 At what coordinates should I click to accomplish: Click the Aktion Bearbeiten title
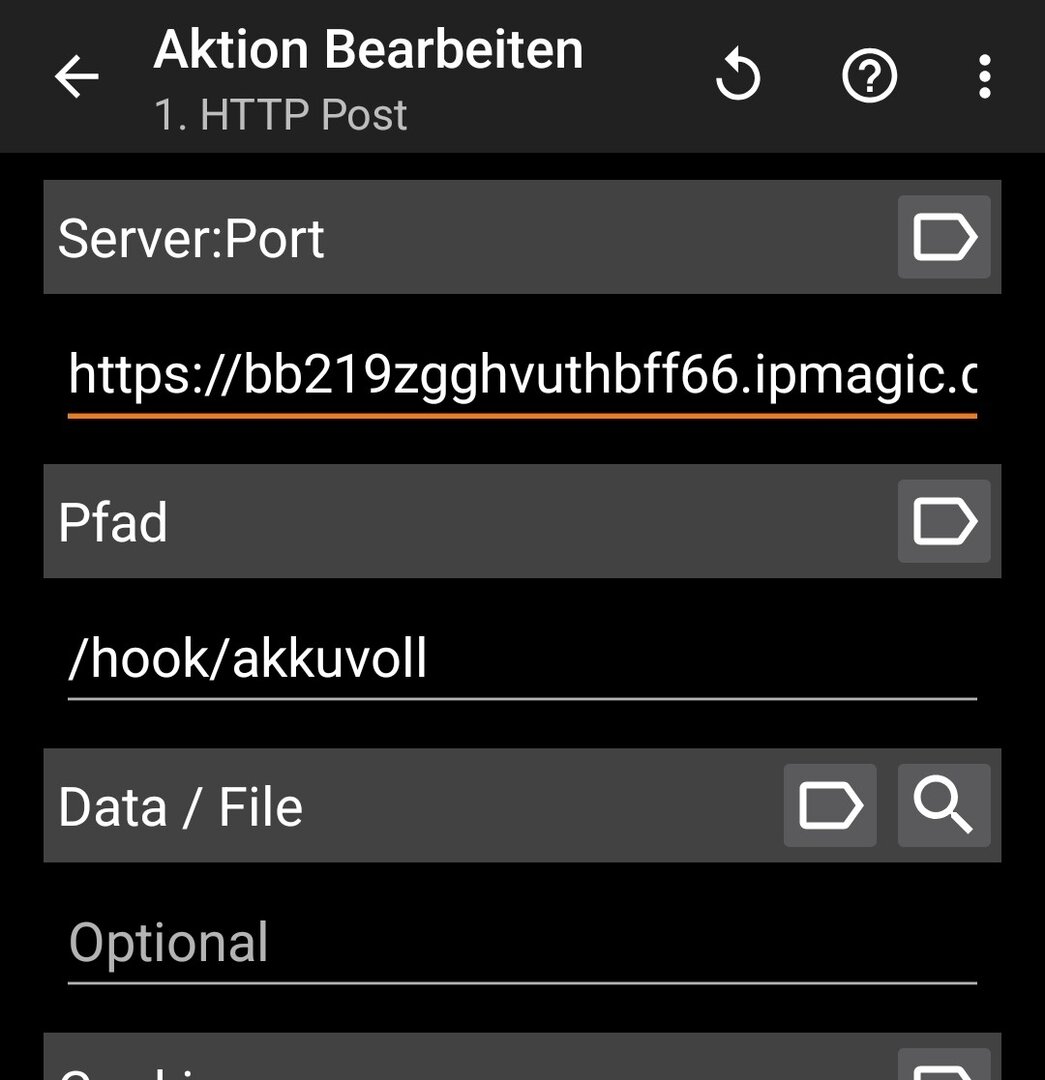(368, 50)
